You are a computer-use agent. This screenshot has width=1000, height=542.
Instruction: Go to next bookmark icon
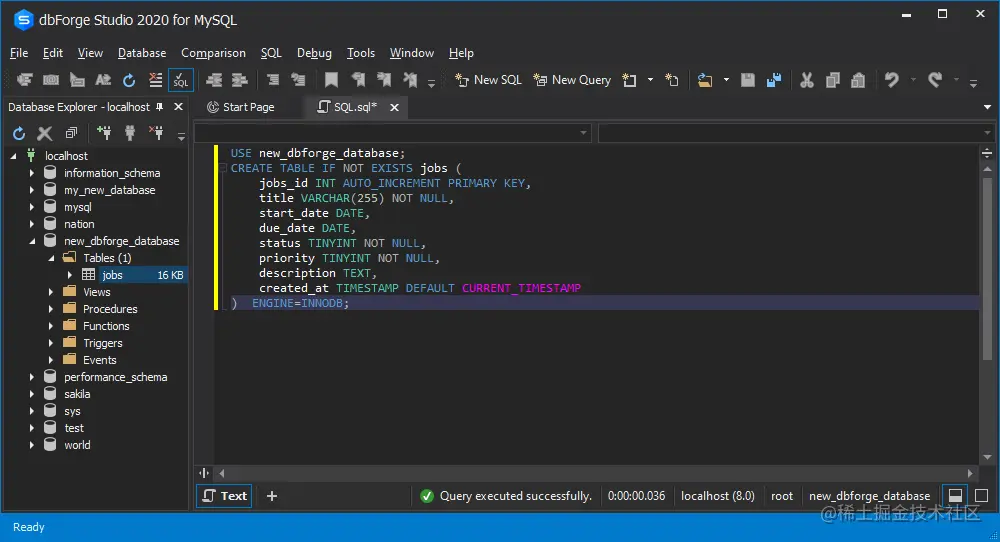(384, 80)
